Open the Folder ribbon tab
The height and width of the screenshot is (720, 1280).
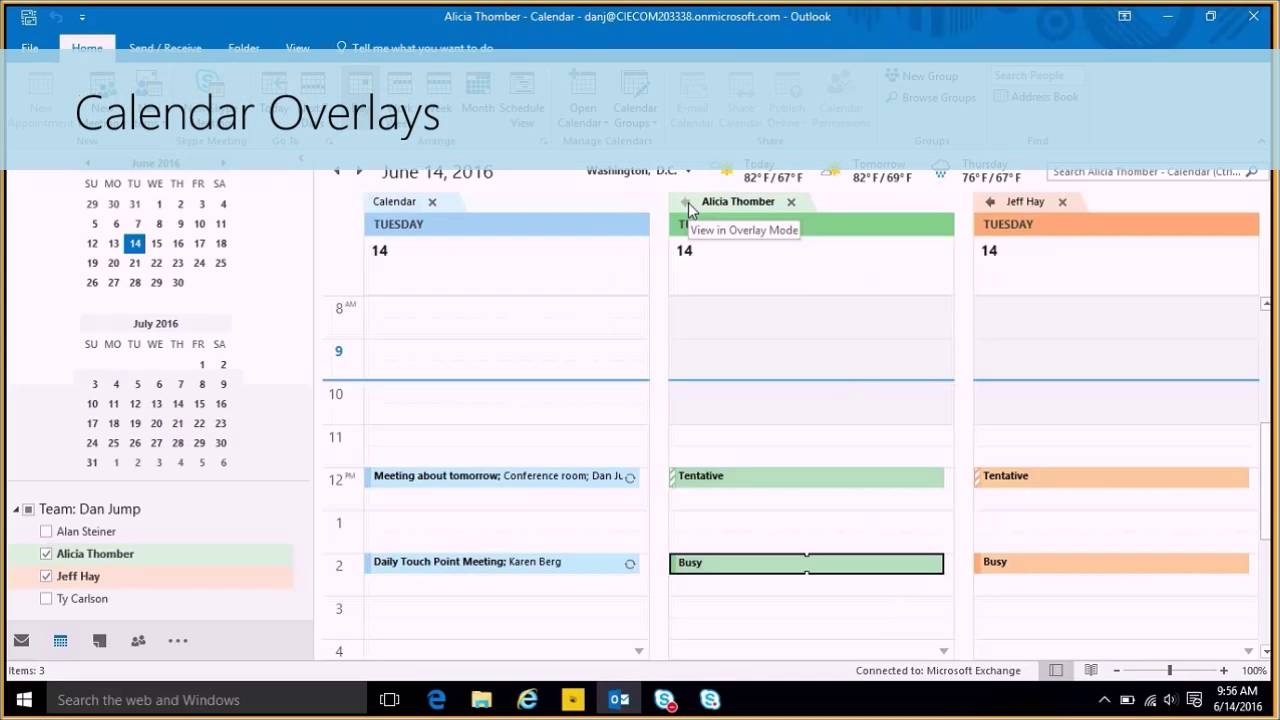tap(243, 47)
